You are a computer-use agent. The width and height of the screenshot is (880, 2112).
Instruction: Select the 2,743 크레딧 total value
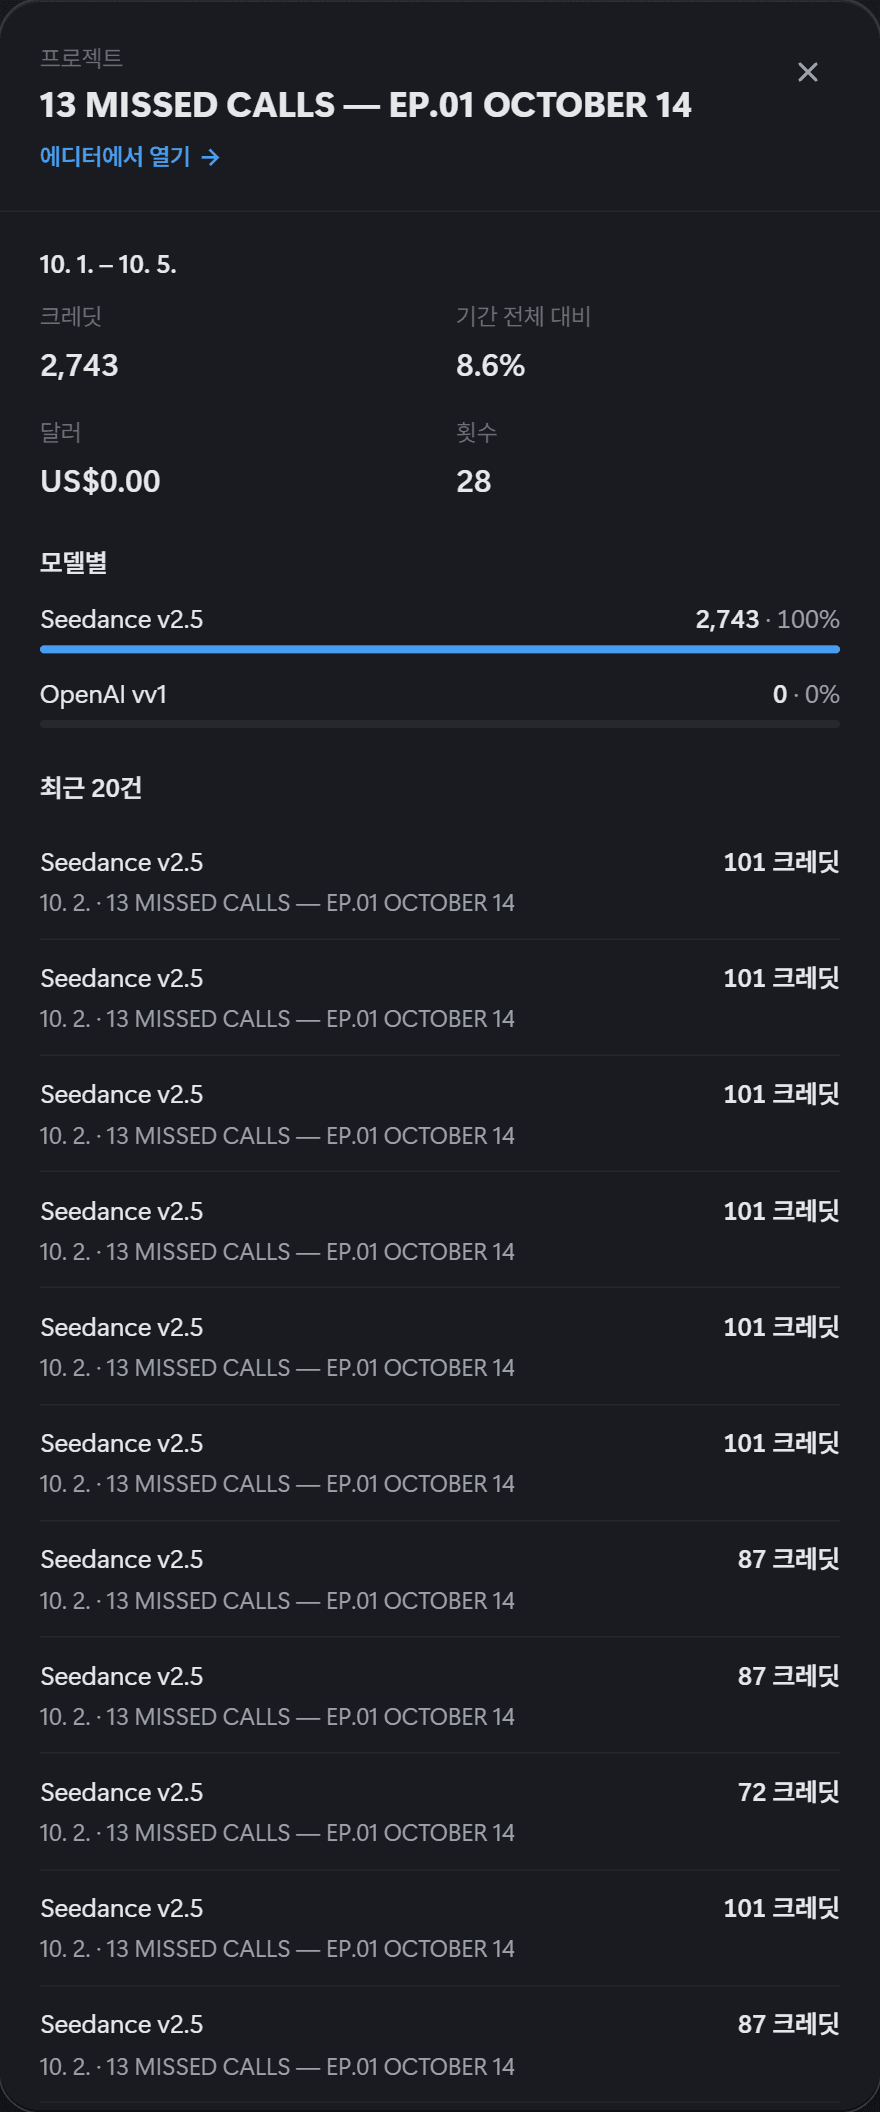79,366
